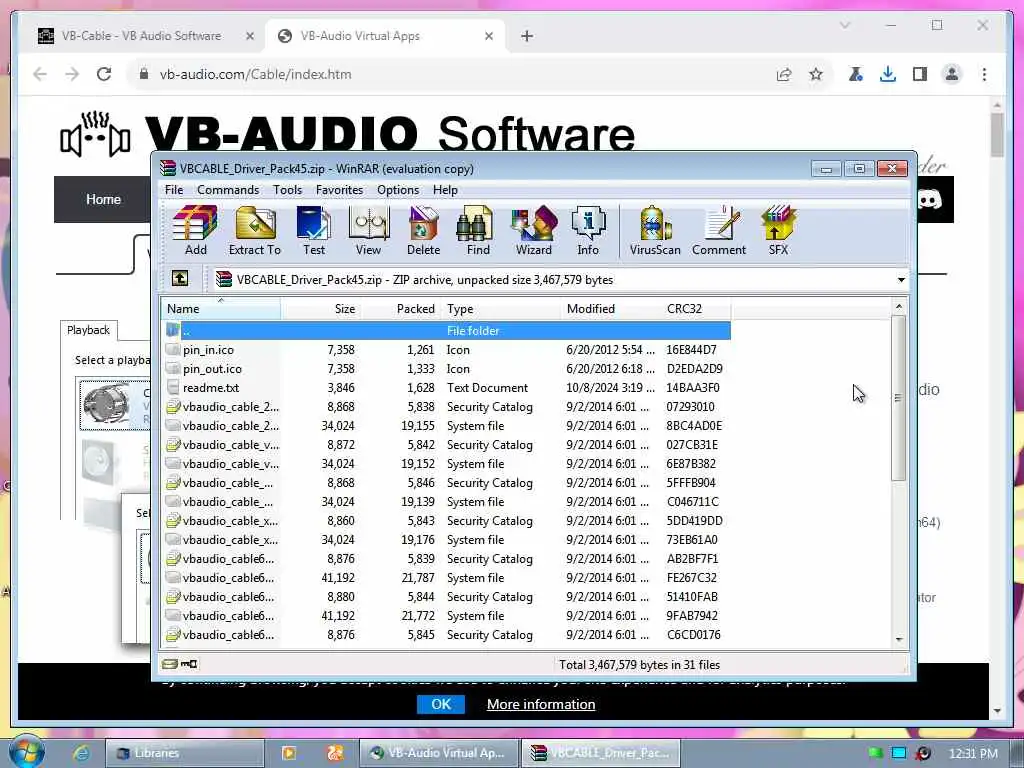Switch to VB-Audio Virtual Ap... taskbar button
The image size is (1024, 768).
[439, 753]
